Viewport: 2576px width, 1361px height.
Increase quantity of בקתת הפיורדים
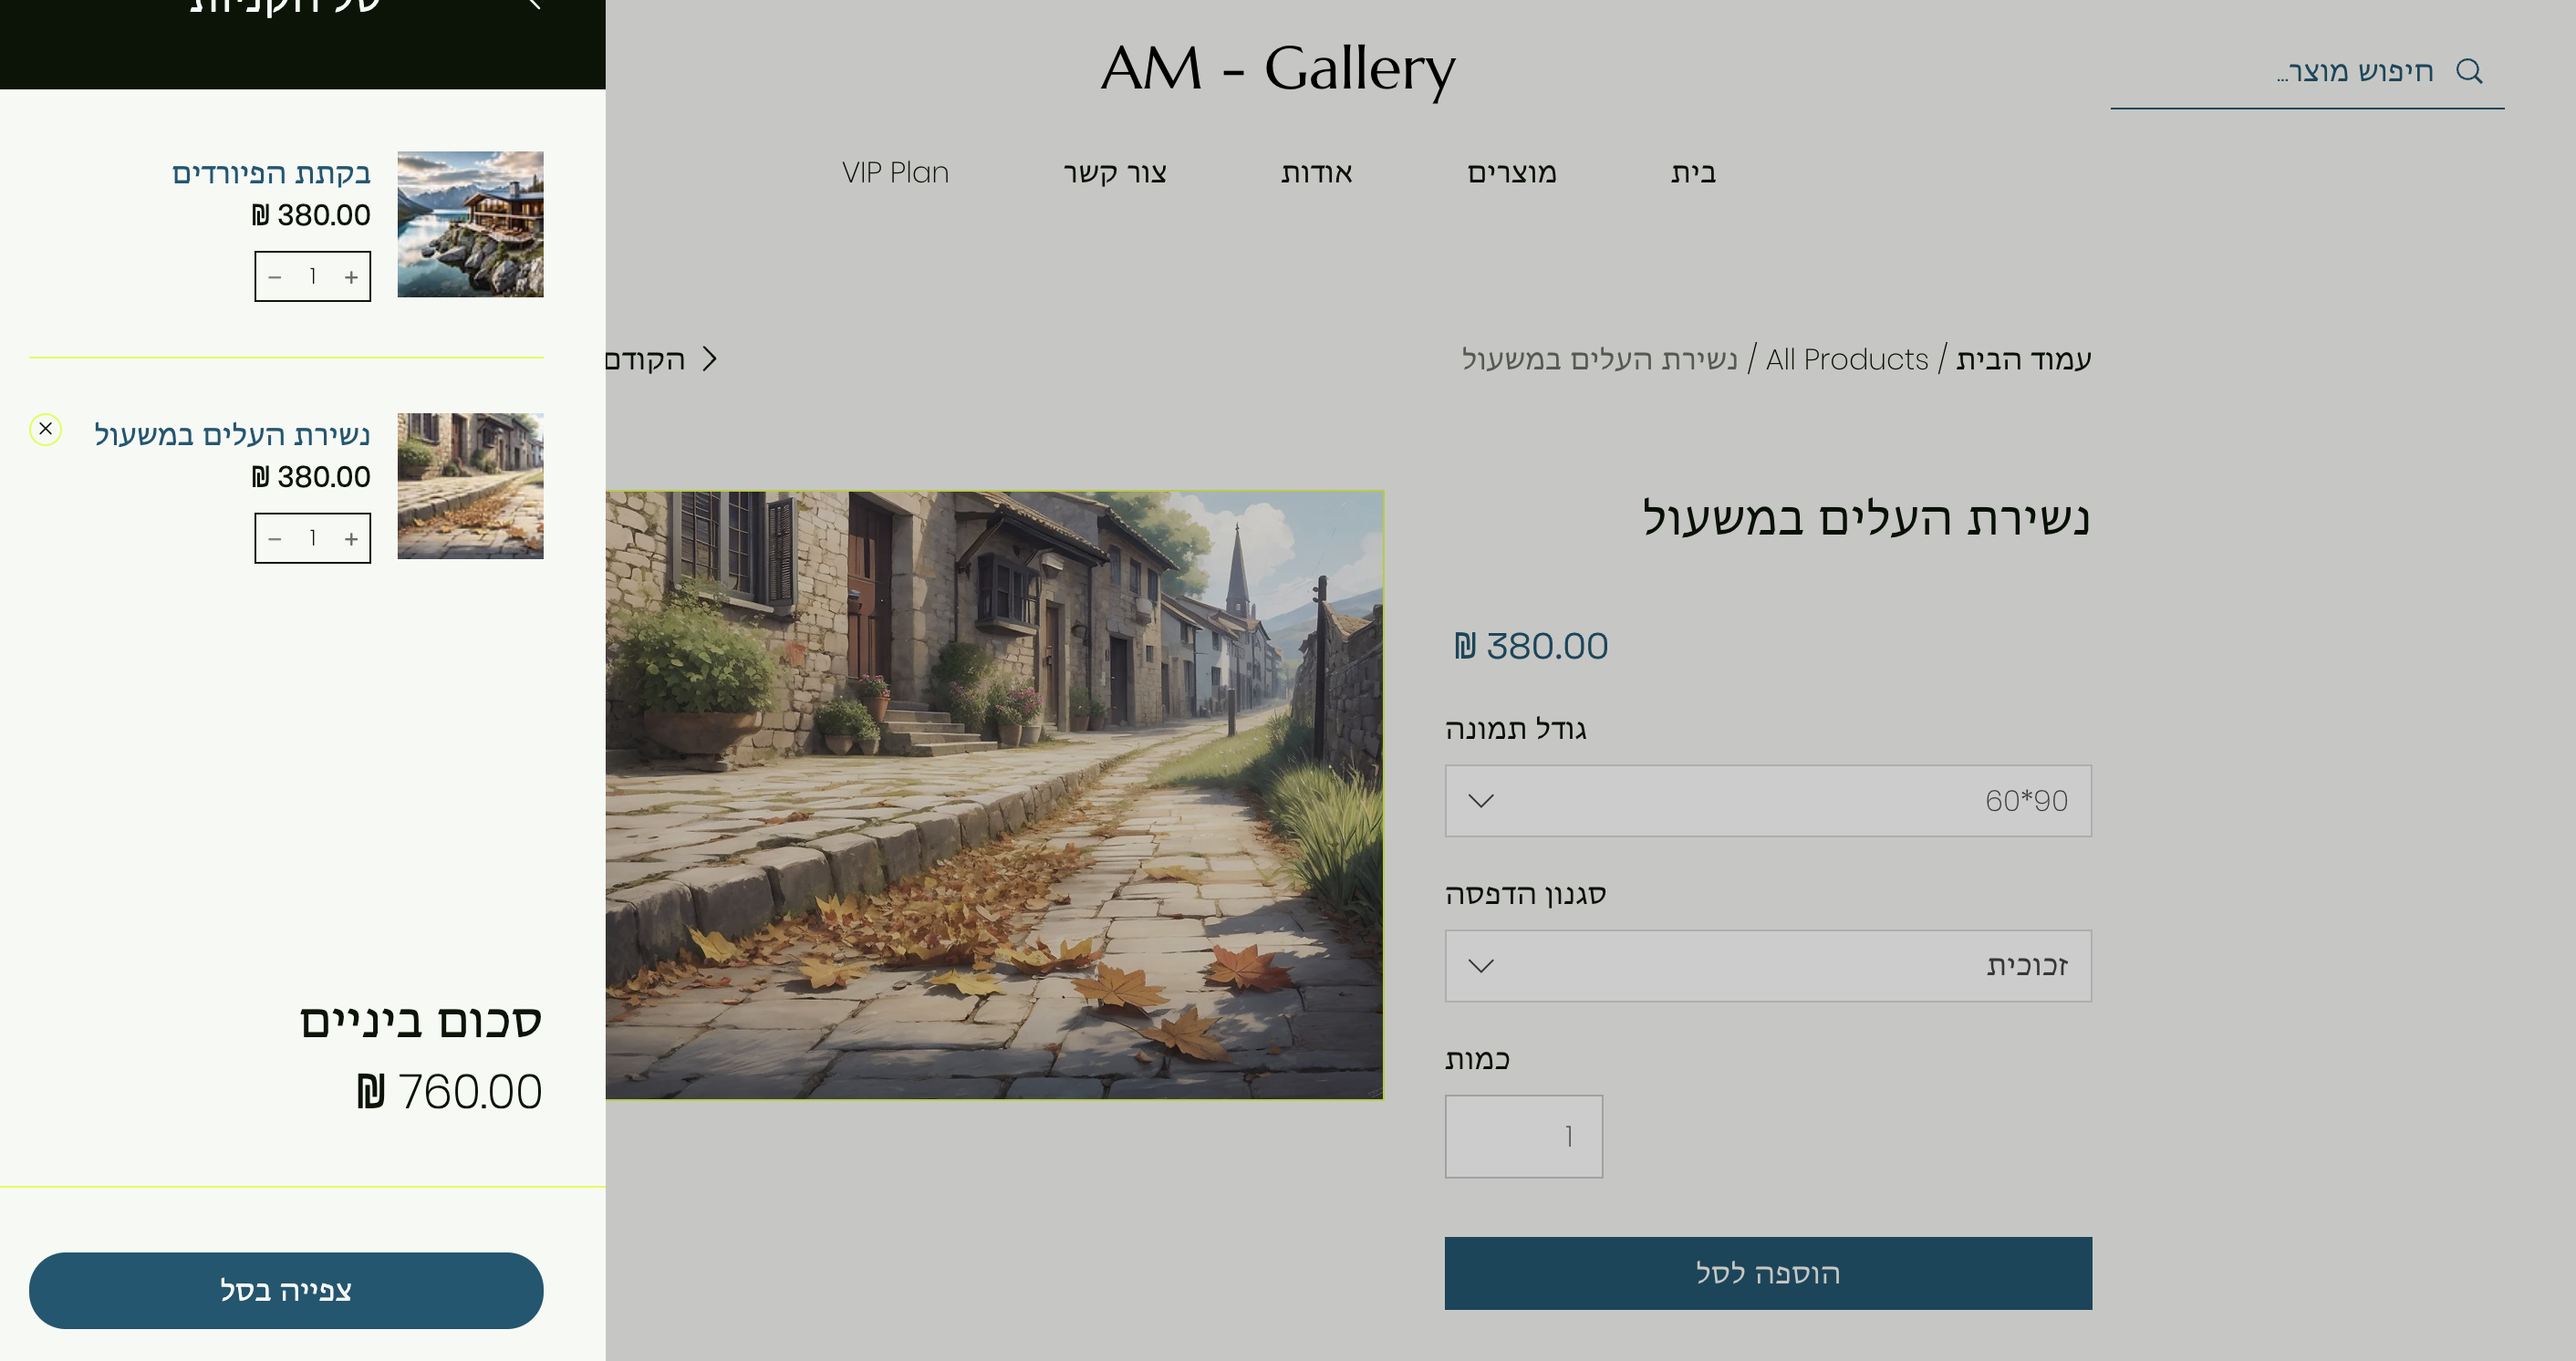click(351, 277)
